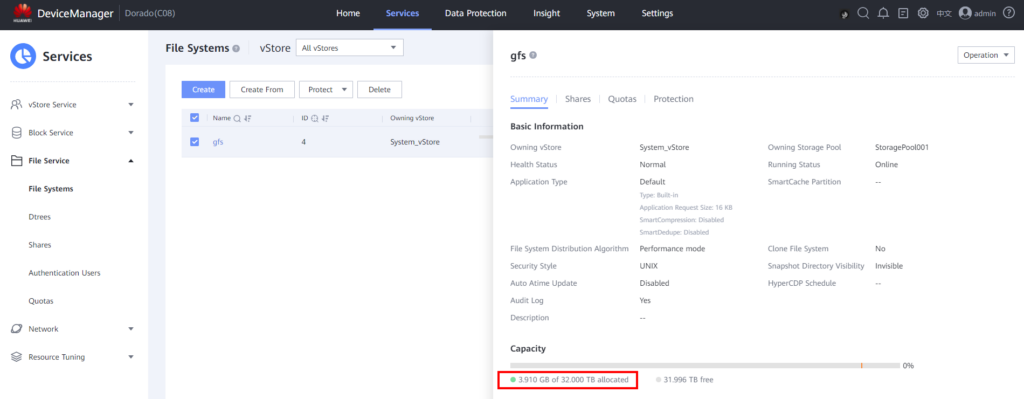Search by ID column magnifier icon
1024x399 pixels.
[315, 118]
